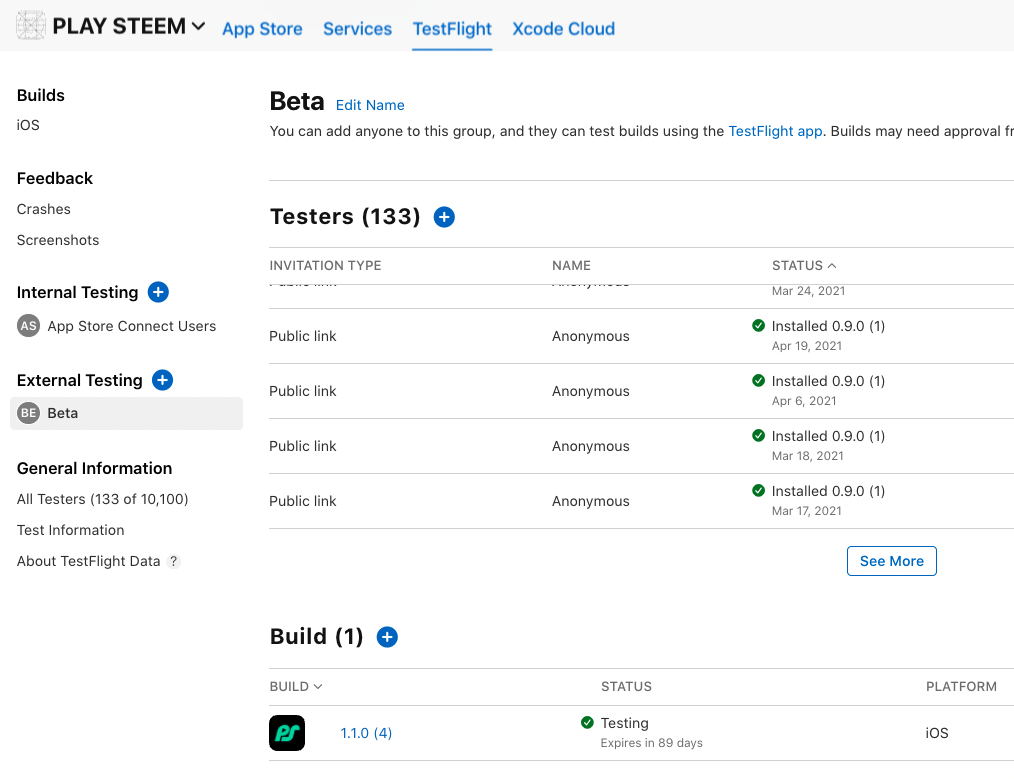Click the BE avatar of the Beta group
The image size is (1014, 779).
[28, 413]
